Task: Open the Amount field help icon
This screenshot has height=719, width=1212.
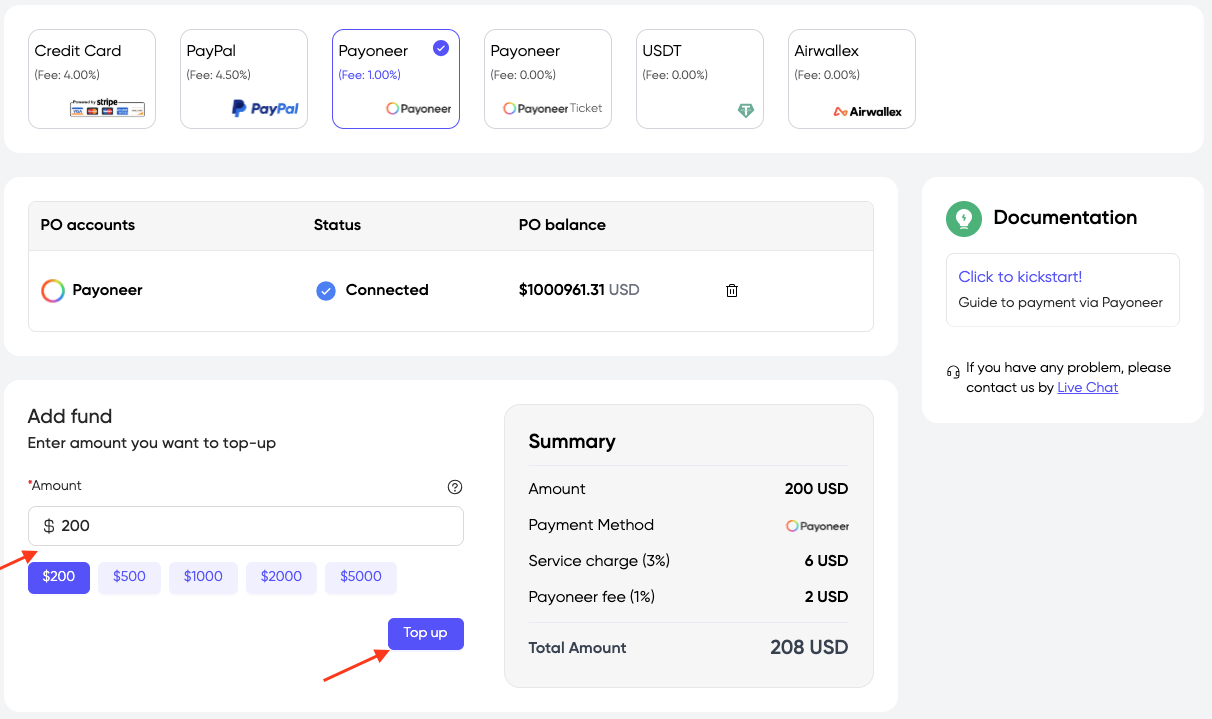Action: tap(455, 487)
